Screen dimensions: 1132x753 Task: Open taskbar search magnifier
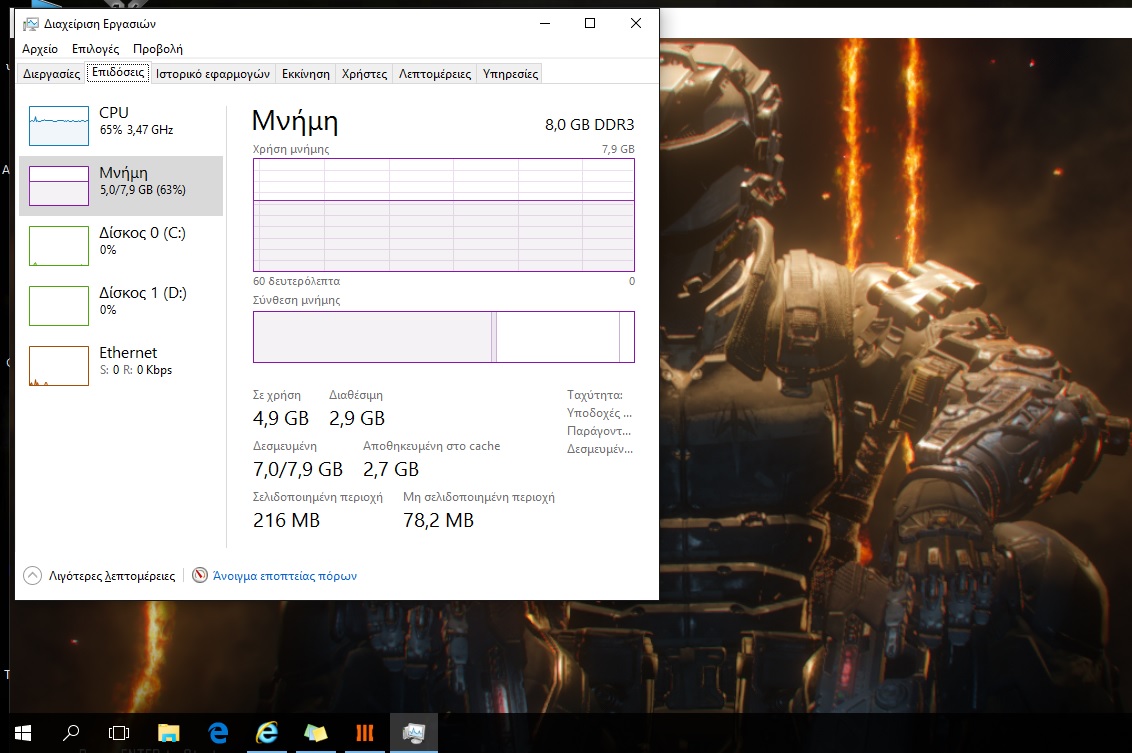pyautogui.click(x=71, y=734)
